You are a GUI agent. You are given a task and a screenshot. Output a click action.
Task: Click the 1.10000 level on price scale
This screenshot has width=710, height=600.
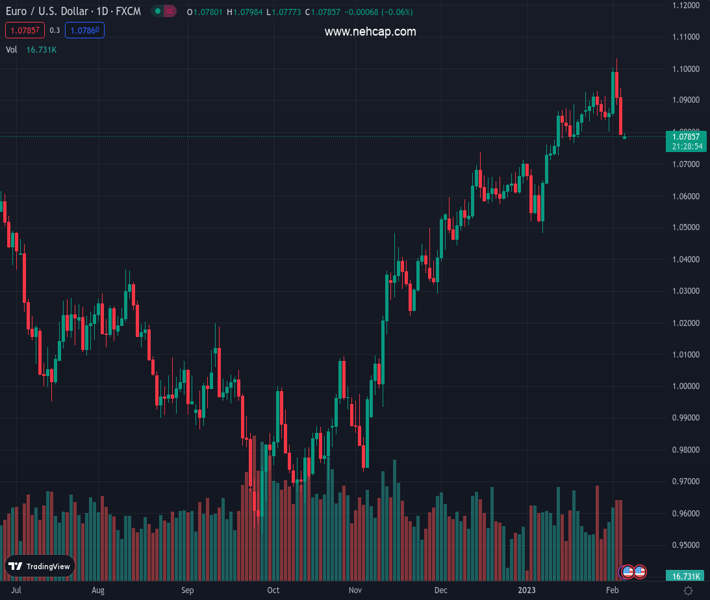click(685, 69)
